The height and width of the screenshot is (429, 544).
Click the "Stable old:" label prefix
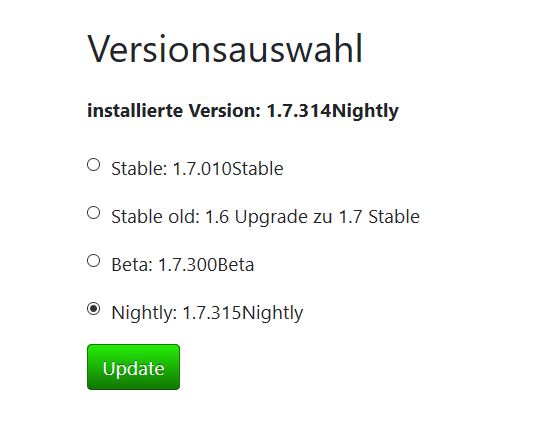[x=155, y=217]
